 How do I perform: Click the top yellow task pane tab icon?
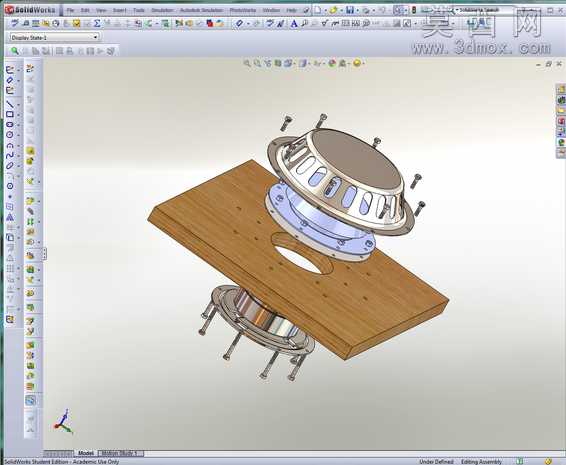click(x=561, y=88)
